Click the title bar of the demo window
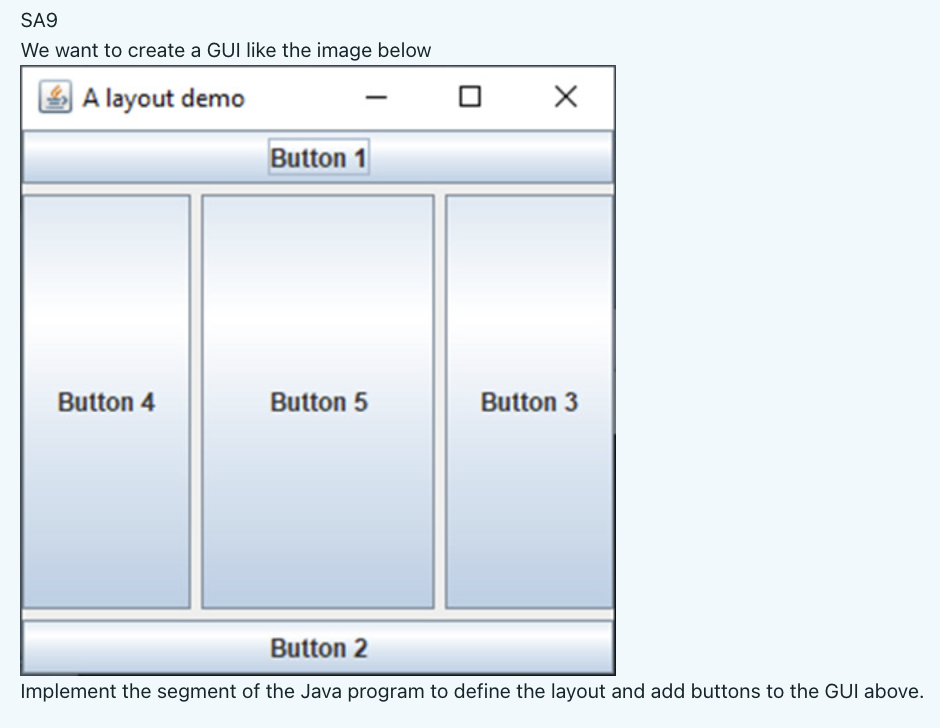The image size is (940, 728). [300, 97]
